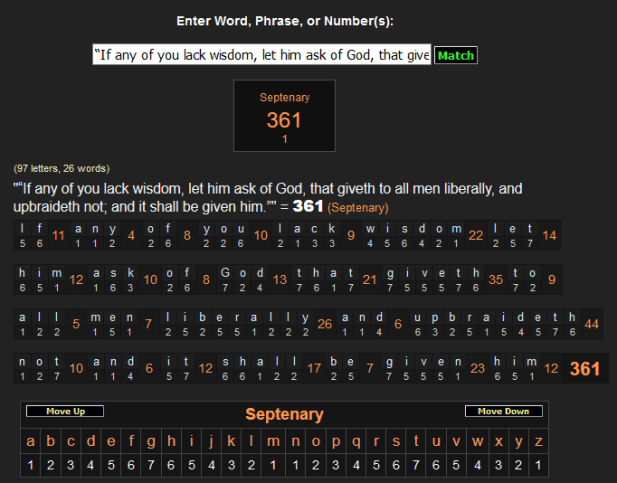Click letter 'a' in the cipher chart
The image size is (617, 483).
(29, 441)
